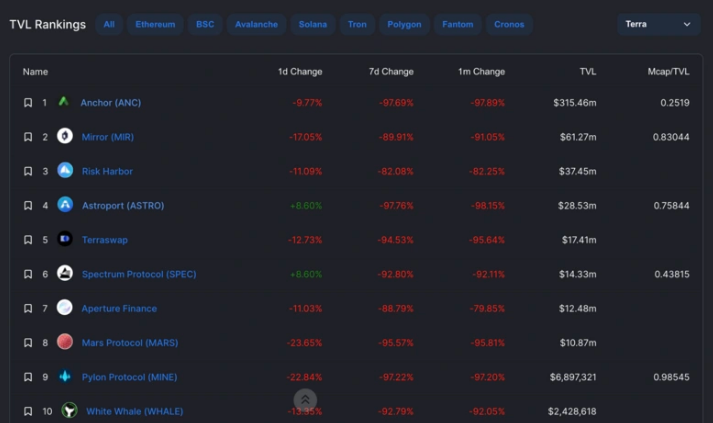Click Aperture Finance's -79.85% 1m change
The height and width of the screenshot is (423, 713).
pos(487,308)
